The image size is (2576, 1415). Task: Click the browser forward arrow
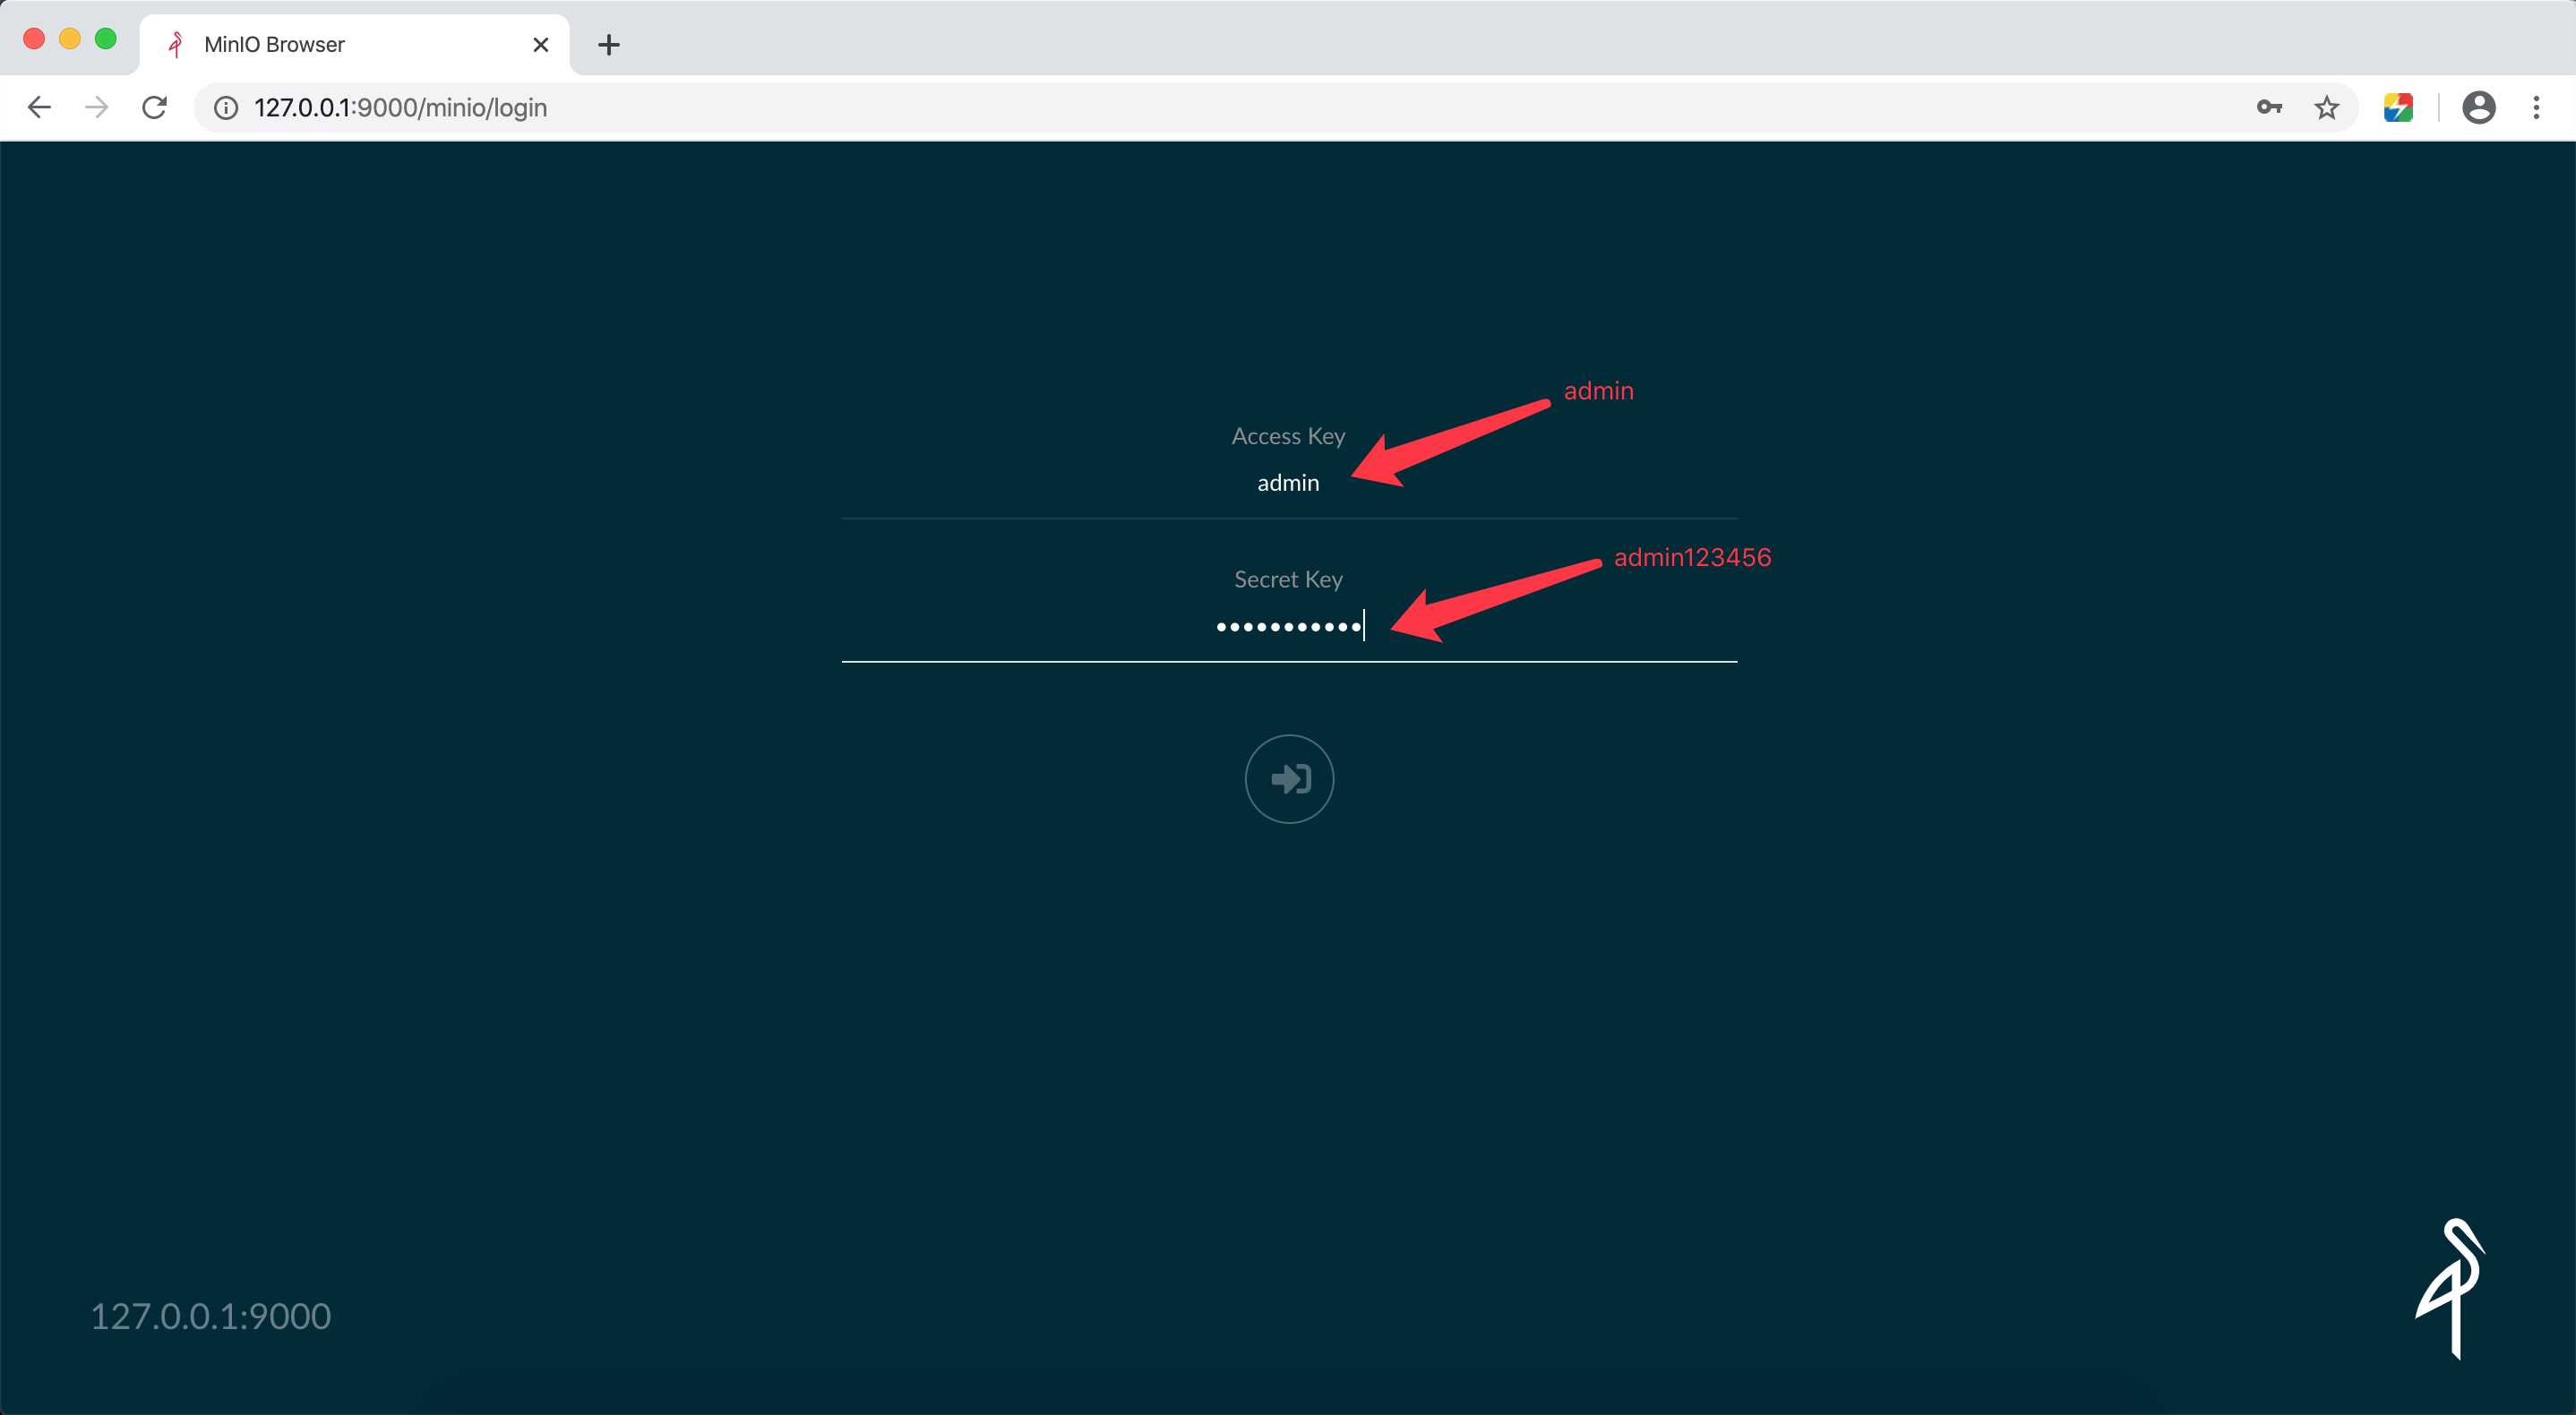(97, 107)
